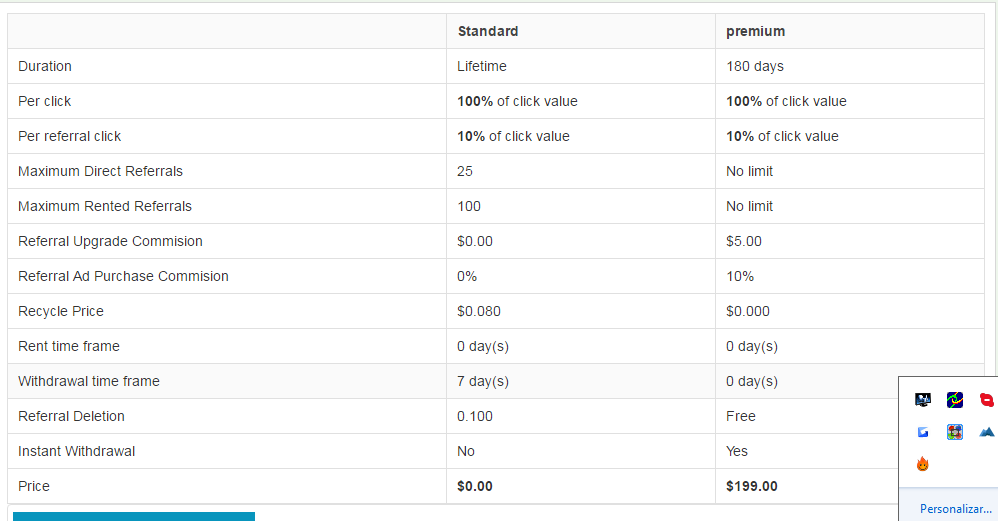Screen dimensions: 998x521
Task: Click the red lips tray icon
Action: [x=987, y=400]
